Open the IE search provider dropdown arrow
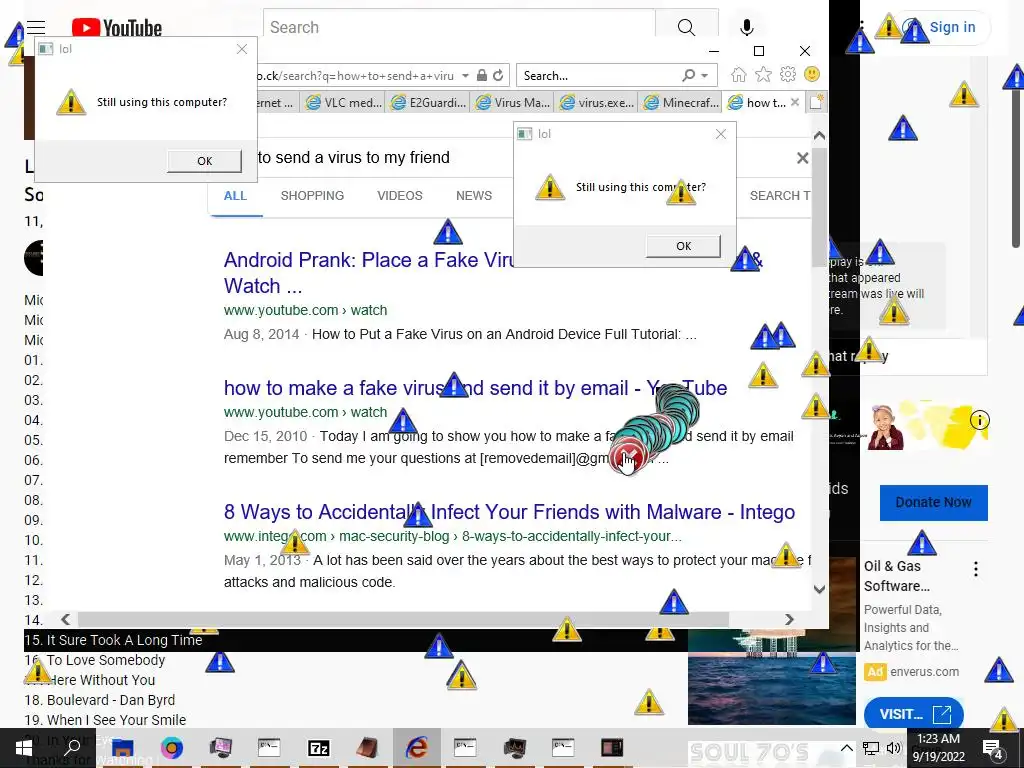The image size is (1024, 768). pos(705,75)
